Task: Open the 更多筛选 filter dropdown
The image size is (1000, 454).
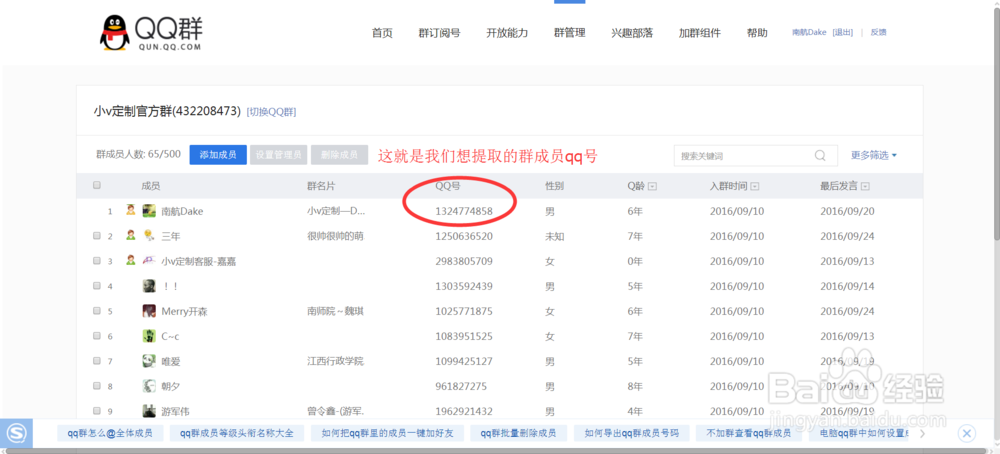Action: coord(874,155)
